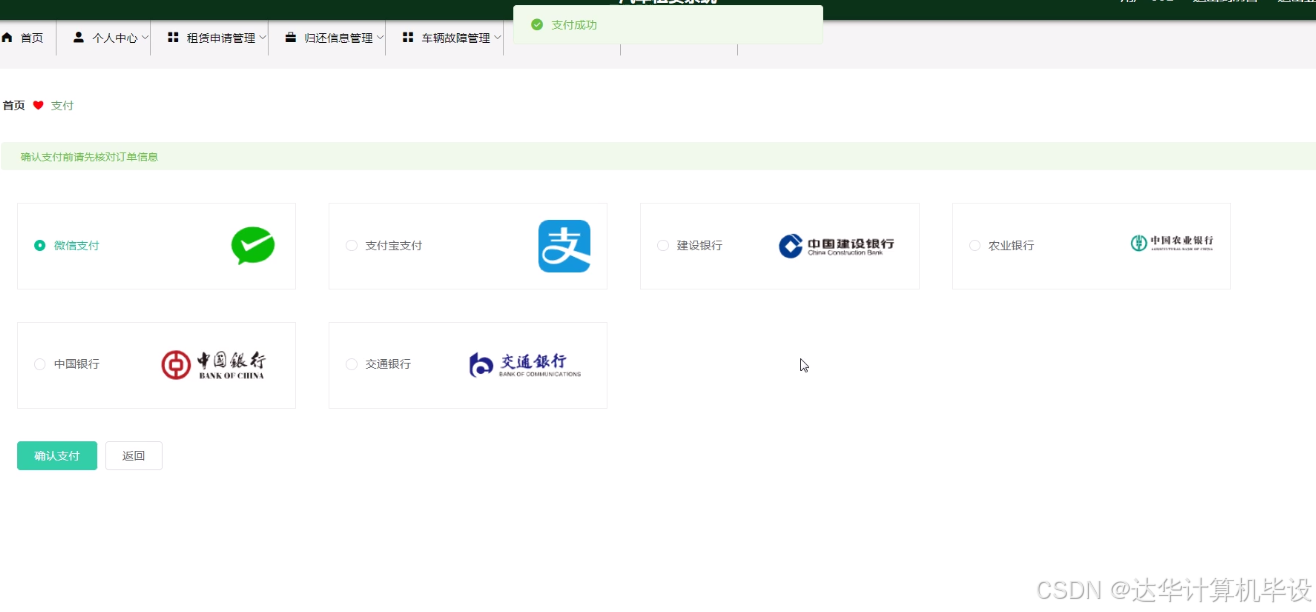The width and height of the screenshot is (1316, 612).
Task: Choose the 建设银行 radio option
Action: [x=663, y=245]
